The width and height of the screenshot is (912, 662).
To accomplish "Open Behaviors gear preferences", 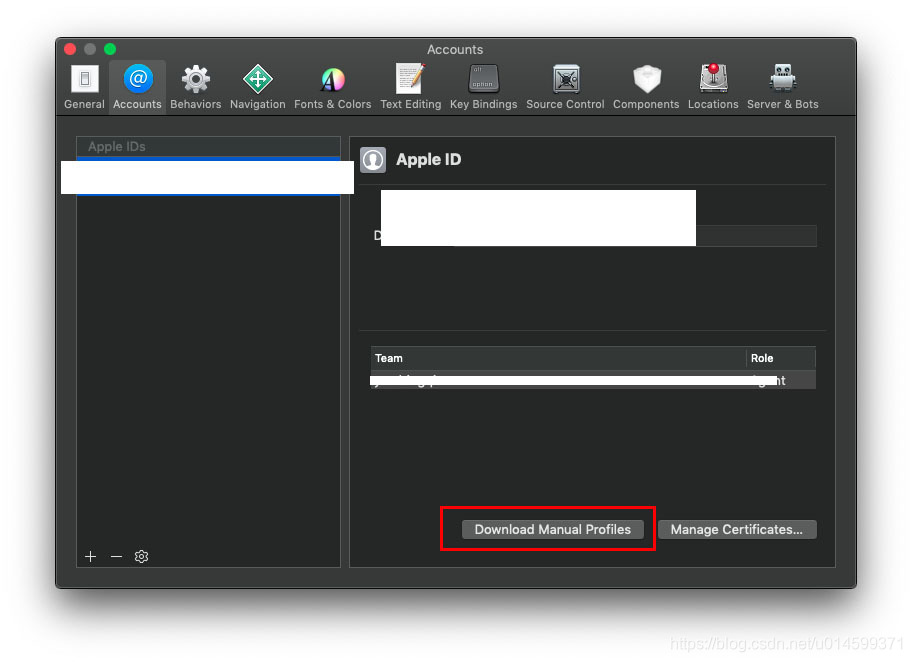I will tap(195, 87).
